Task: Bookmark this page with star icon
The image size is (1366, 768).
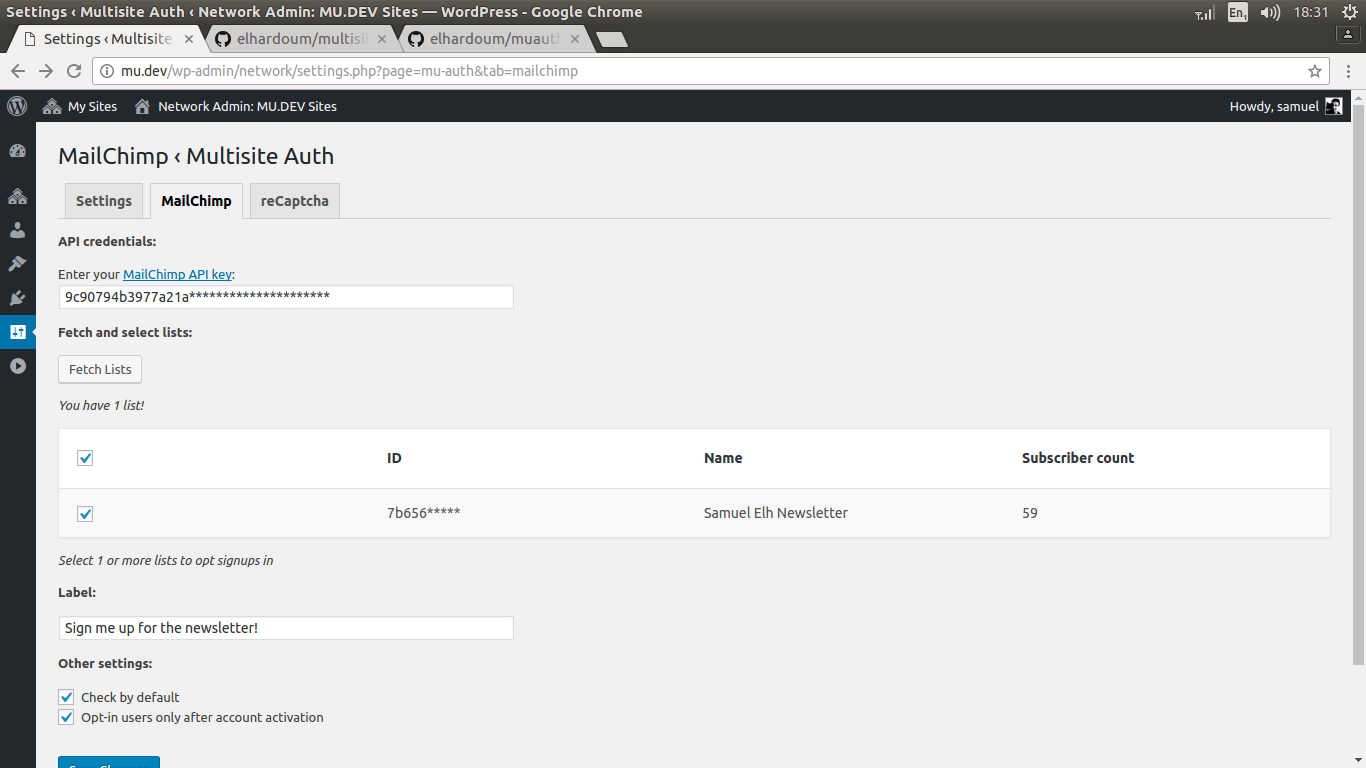Action: 1315,71
